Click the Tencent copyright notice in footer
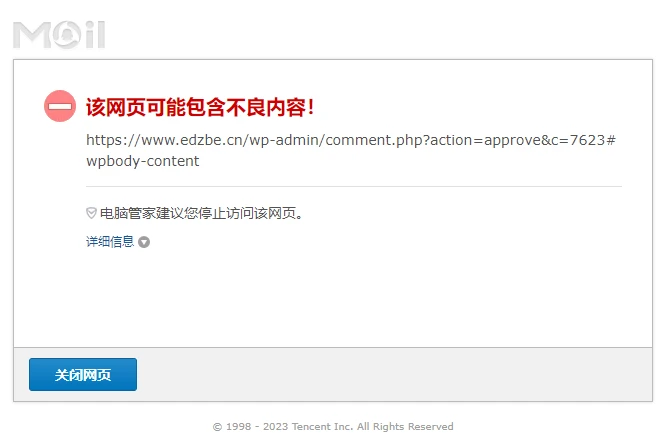The image size is (669, 445). click(333, 427)
